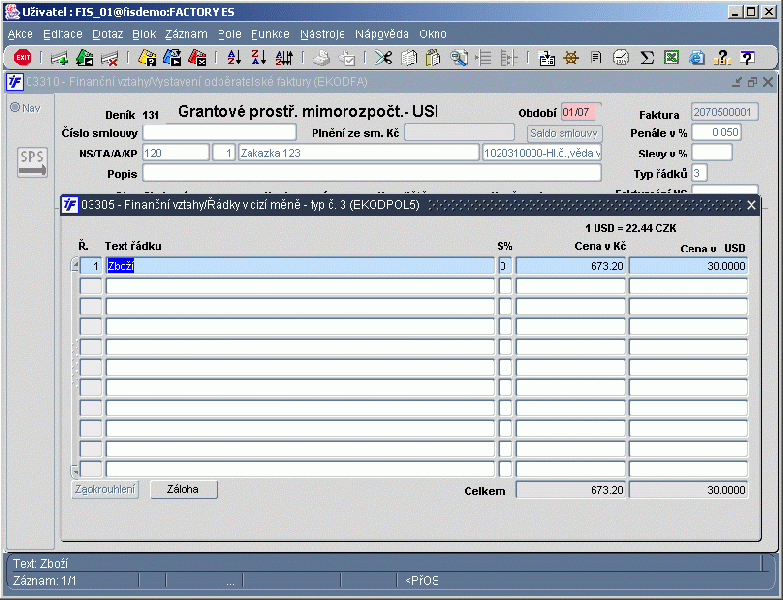Viewport: 783px width, 600px height.
Task: Open the Nápověda menu
Action: pos(382,34)
